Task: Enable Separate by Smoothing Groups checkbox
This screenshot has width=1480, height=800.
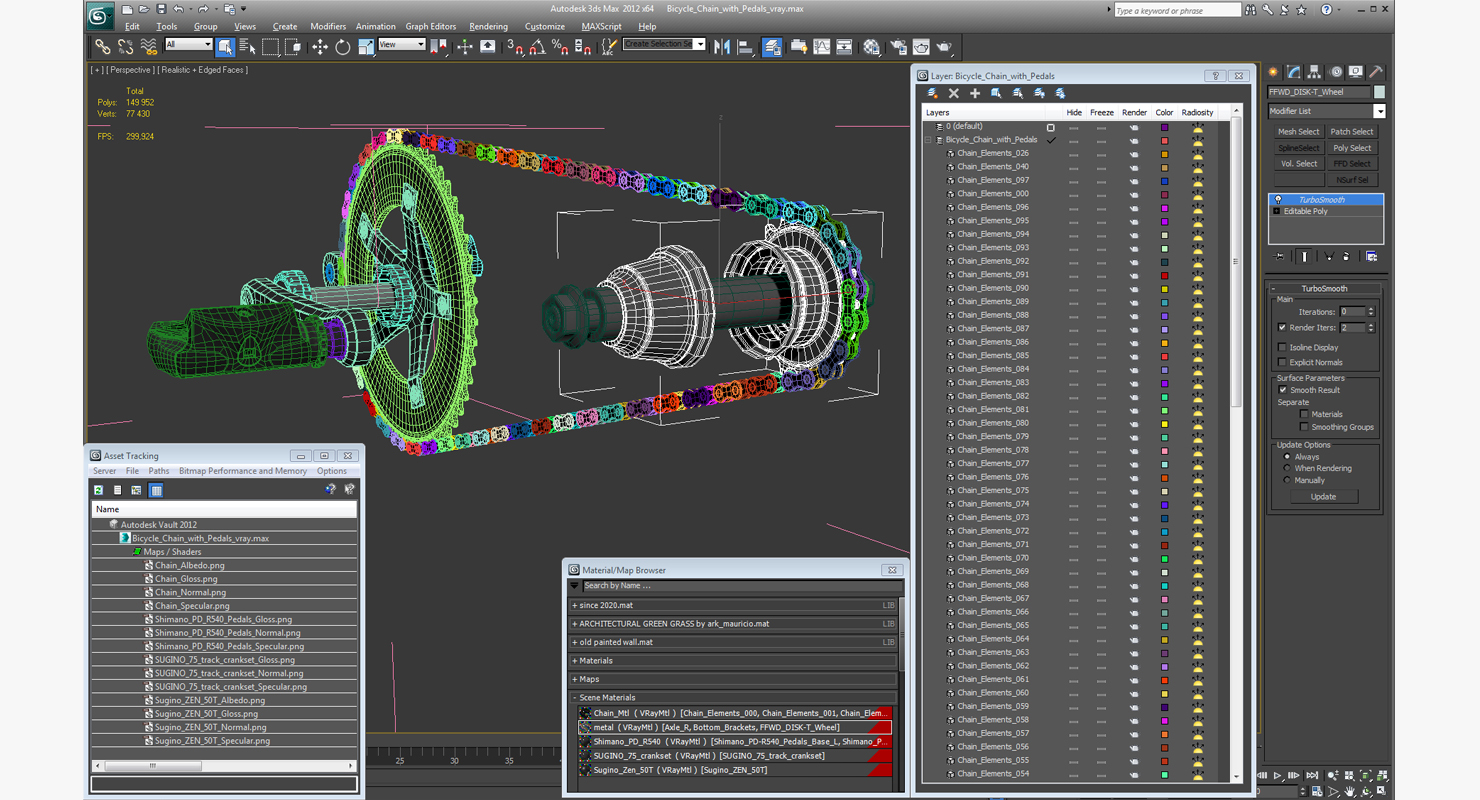Action: [x=1304, y=427]
